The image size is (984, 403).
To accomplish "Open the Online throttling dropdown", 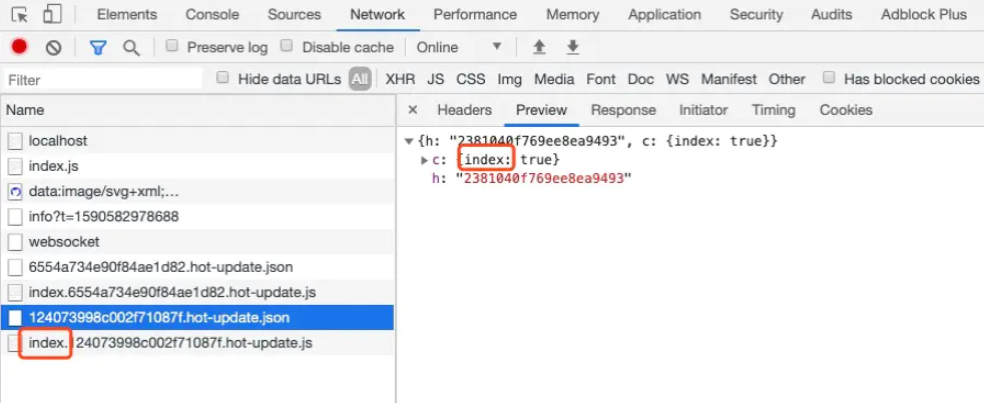I will pos(459,47).
